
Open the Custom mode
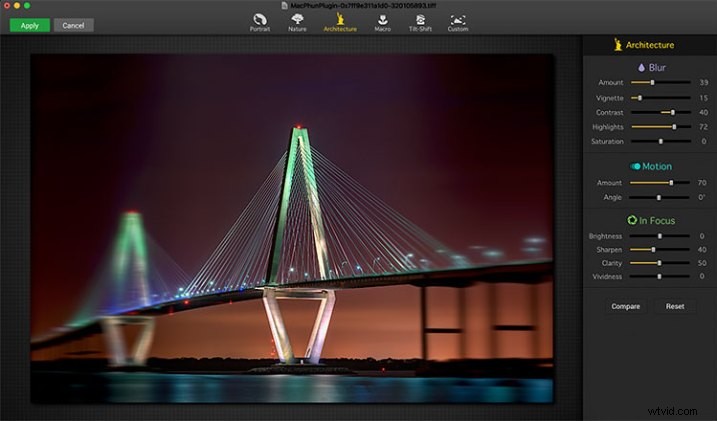(x=458, y=22)
